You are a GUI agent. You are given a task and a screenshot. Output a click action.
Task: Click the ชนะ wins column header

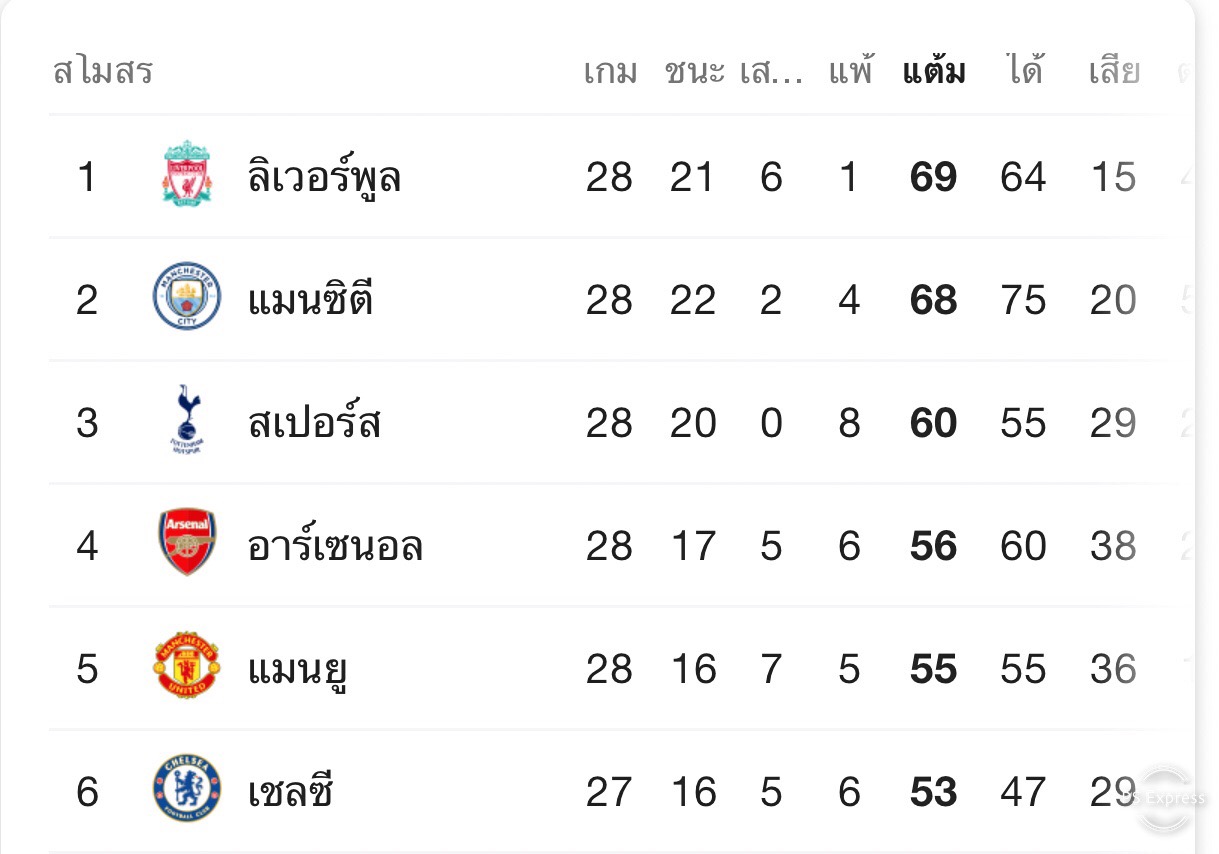point(695,72)
